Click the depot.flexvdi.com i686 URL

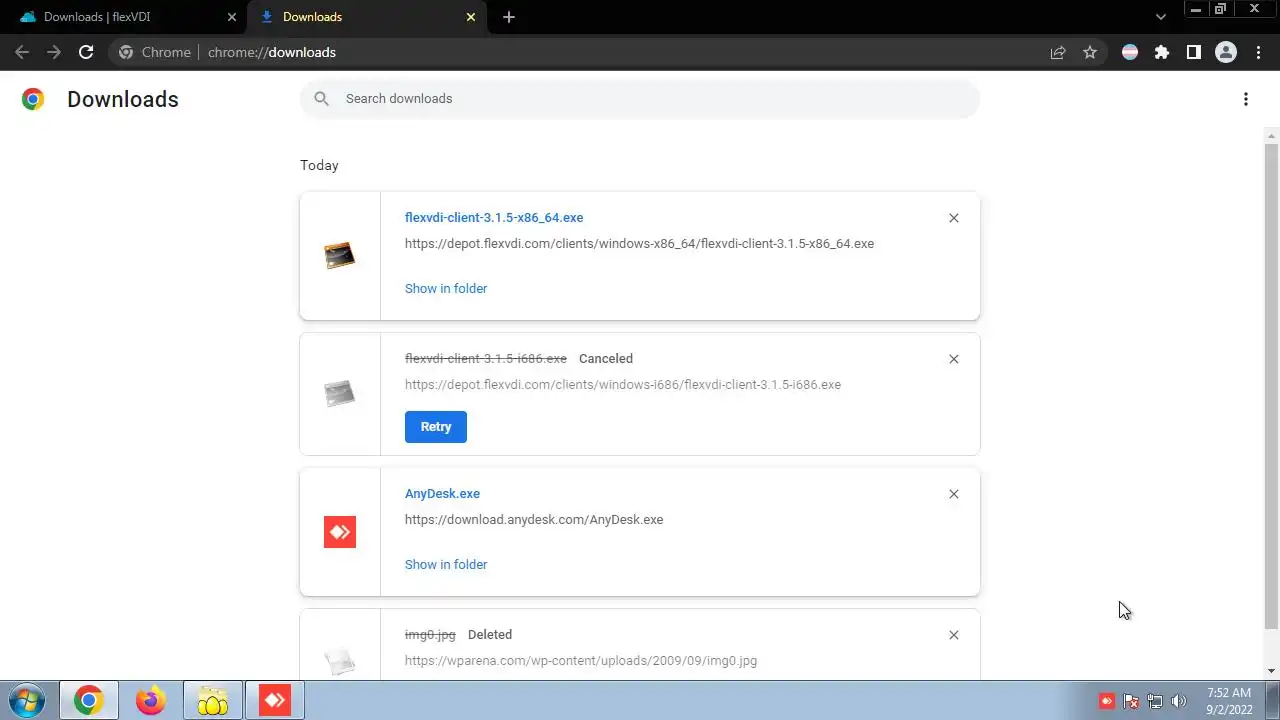pyautogui.click(x=623, y=384)
